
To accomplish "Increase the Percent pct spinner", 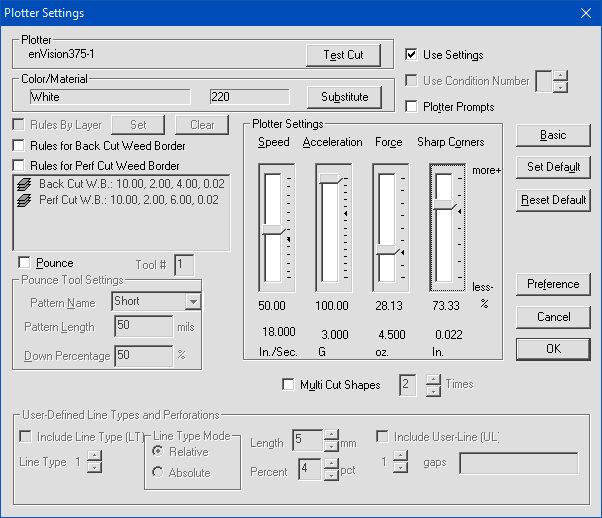I will click(331, 463).
